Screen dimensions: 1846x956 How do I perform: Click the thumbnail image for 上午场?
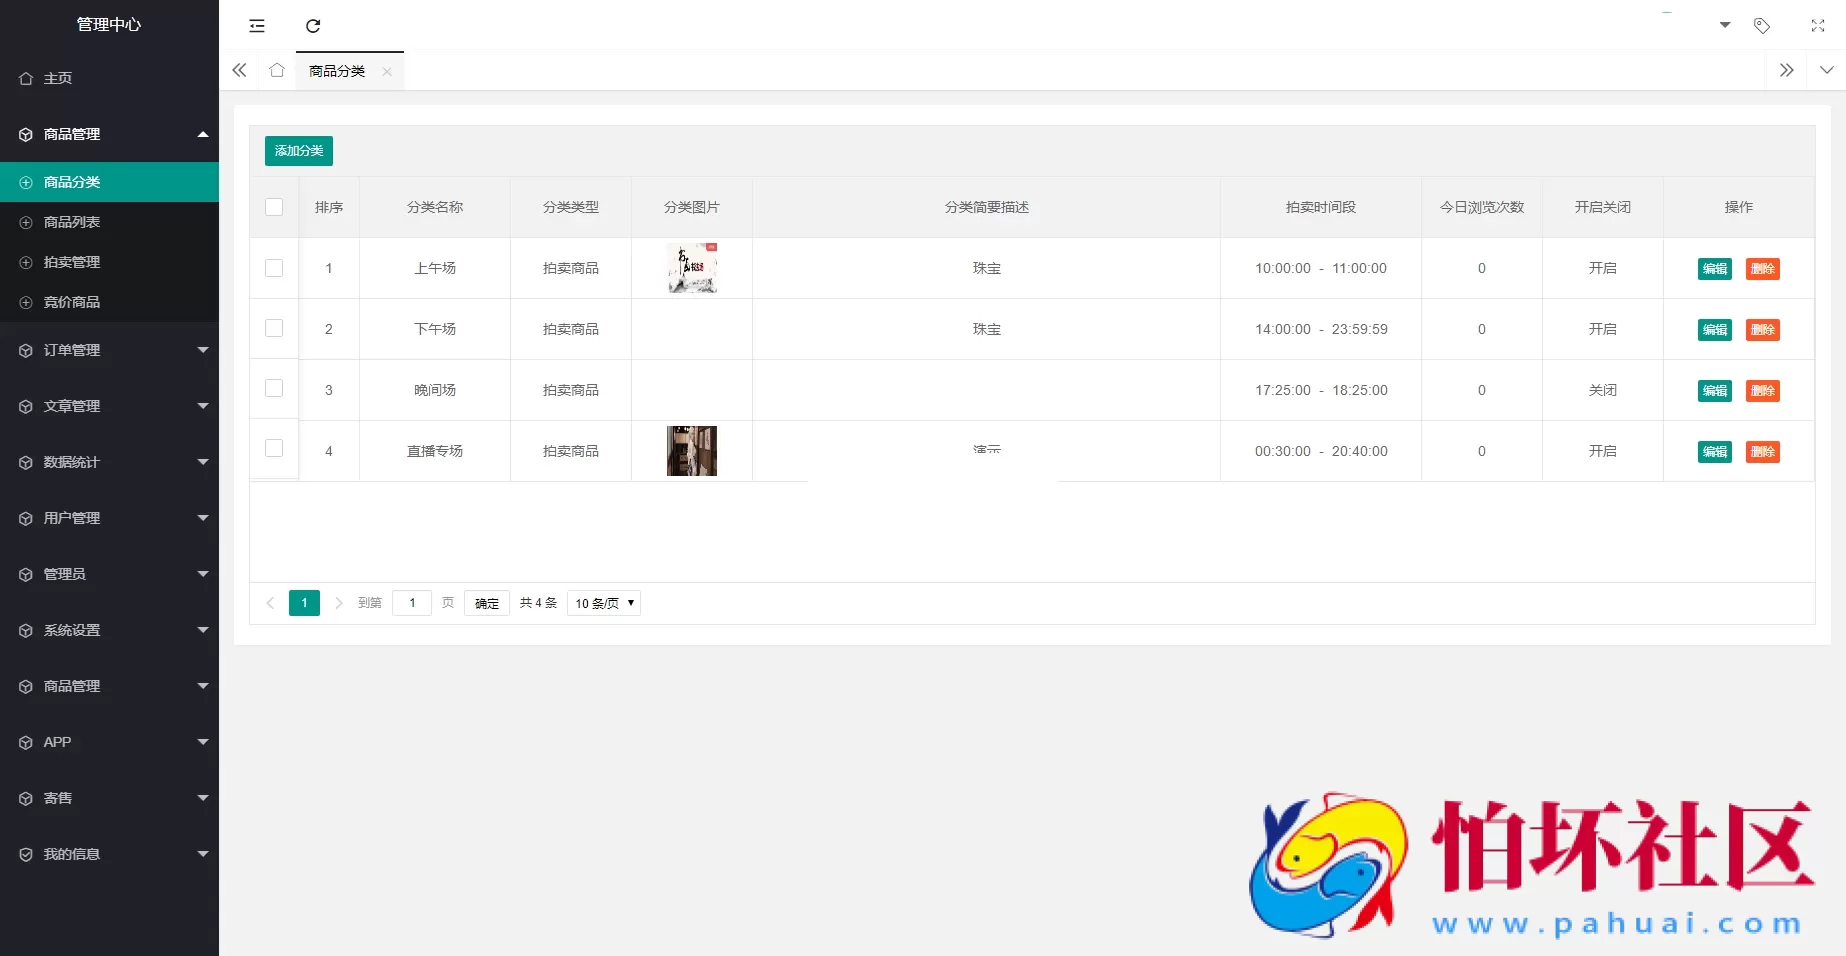(691, 268)
